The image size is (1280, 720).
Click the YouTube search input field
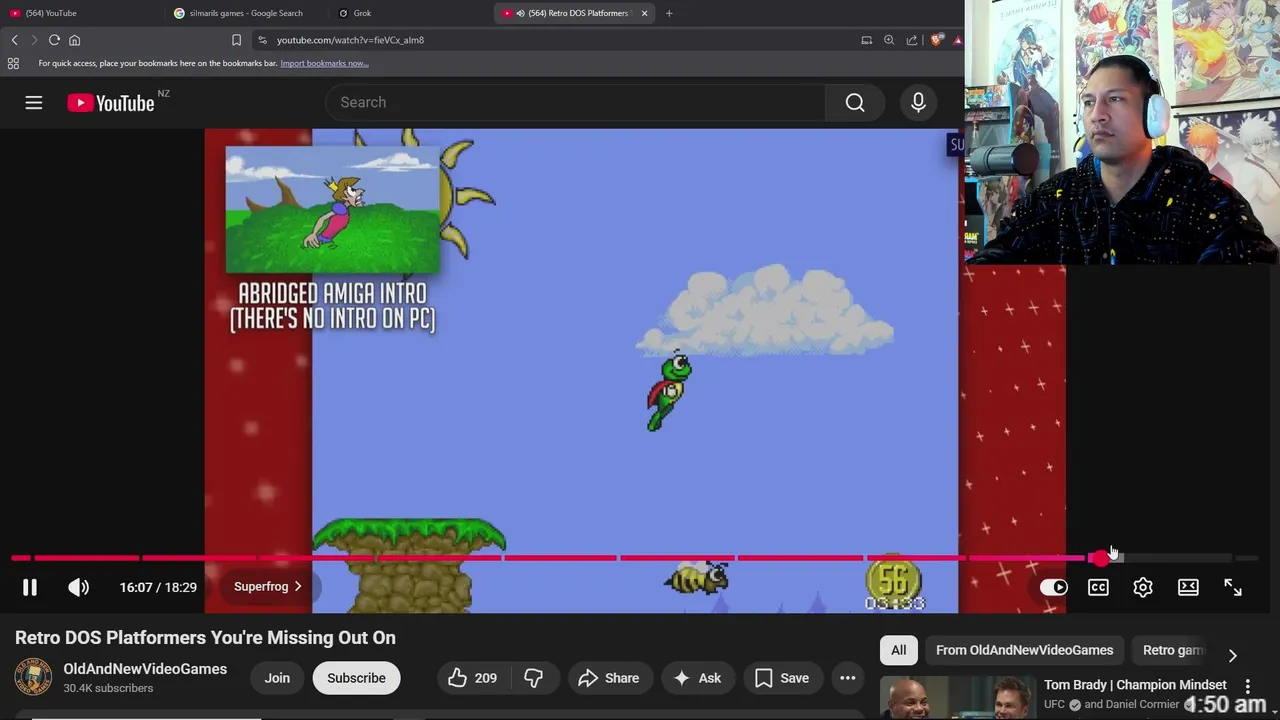[x=575, y=102]
